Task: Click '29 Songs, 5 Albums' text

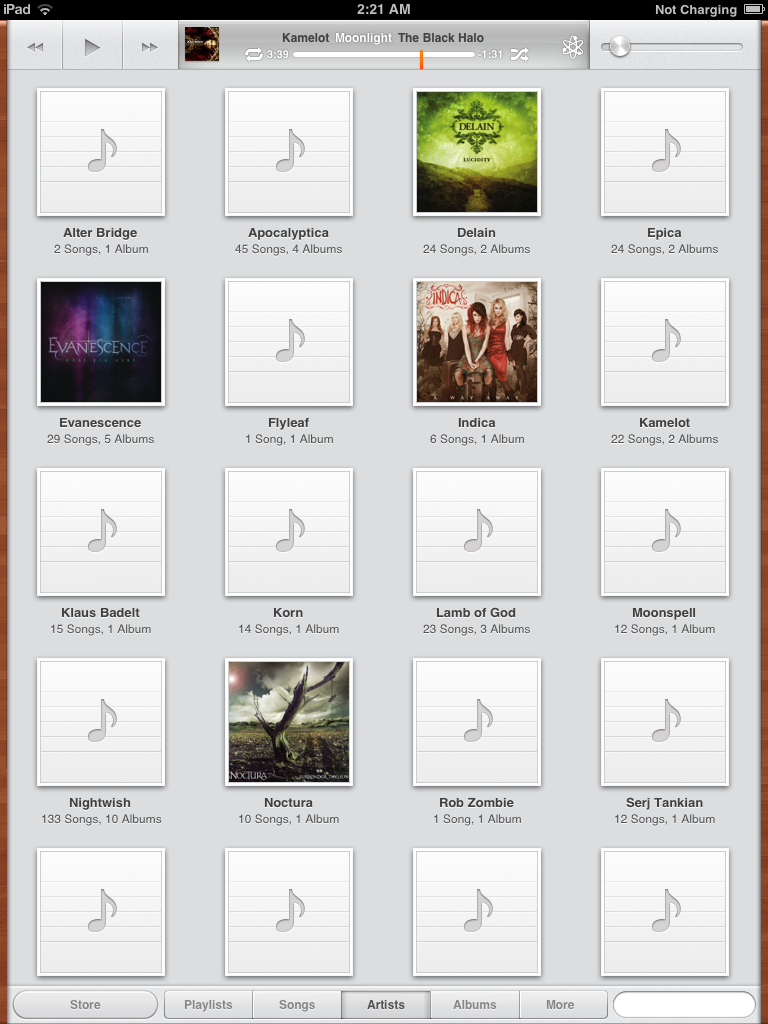Action: (101, 439)
